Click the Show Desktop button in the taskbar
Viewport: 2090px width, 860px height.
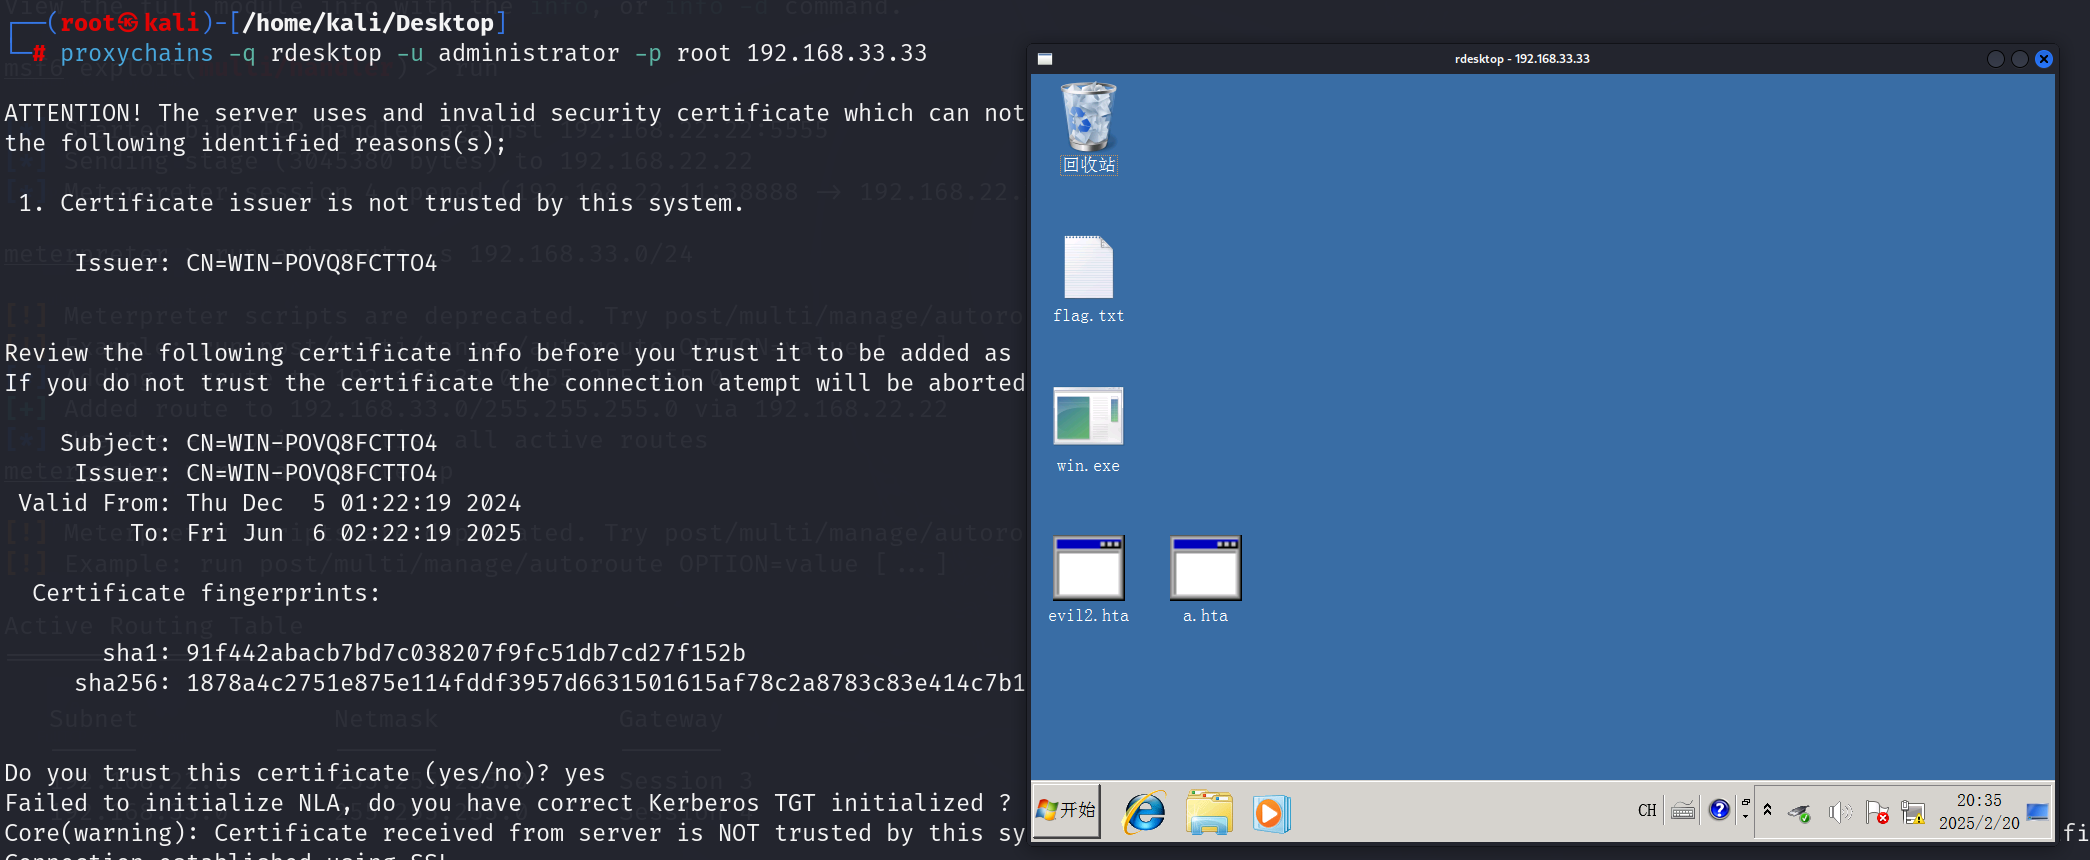click(2038, 811)
